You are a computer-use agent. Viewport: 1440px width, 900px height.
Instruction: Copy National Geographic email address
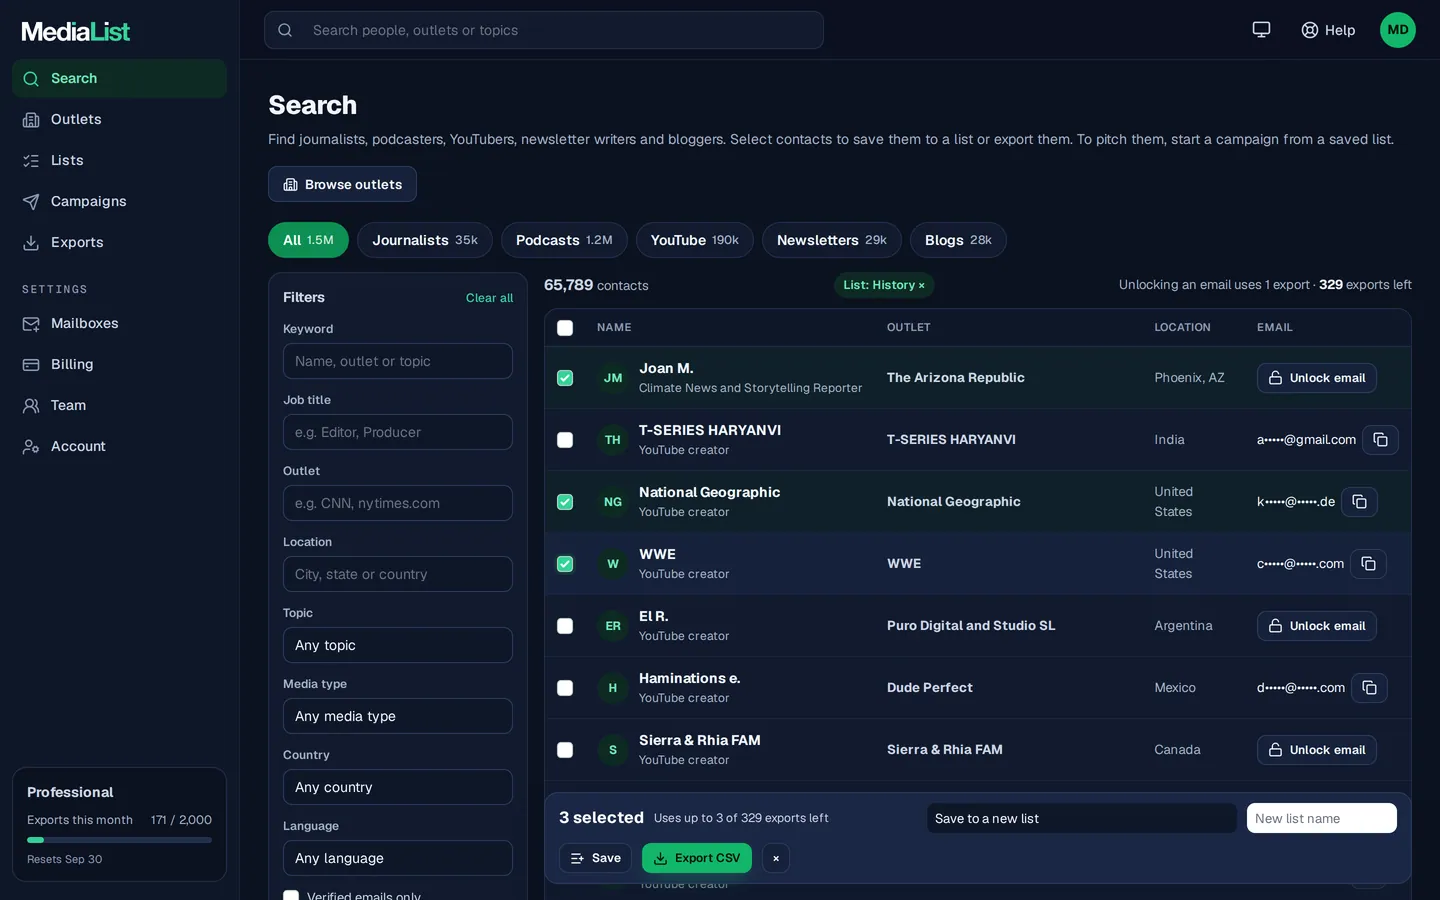1359,502
